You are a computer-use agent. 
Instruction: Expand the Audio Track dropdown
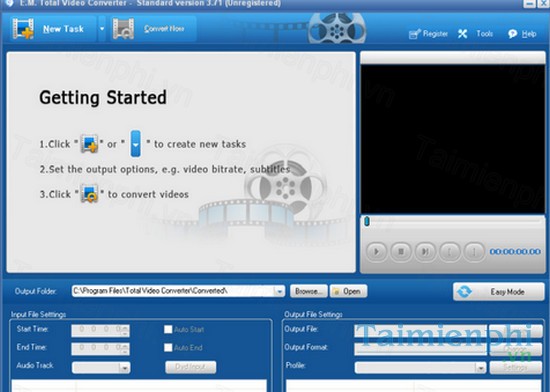pyautogui.click(x=124, y=368)
